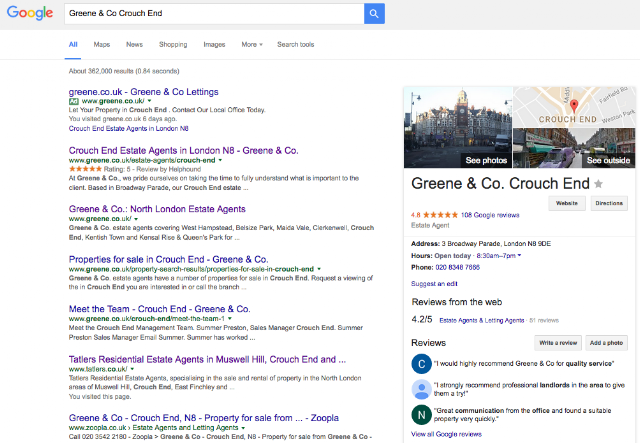
Task: Open Estate Agents & Letting Agents reviews link
Action: (482, 321)
